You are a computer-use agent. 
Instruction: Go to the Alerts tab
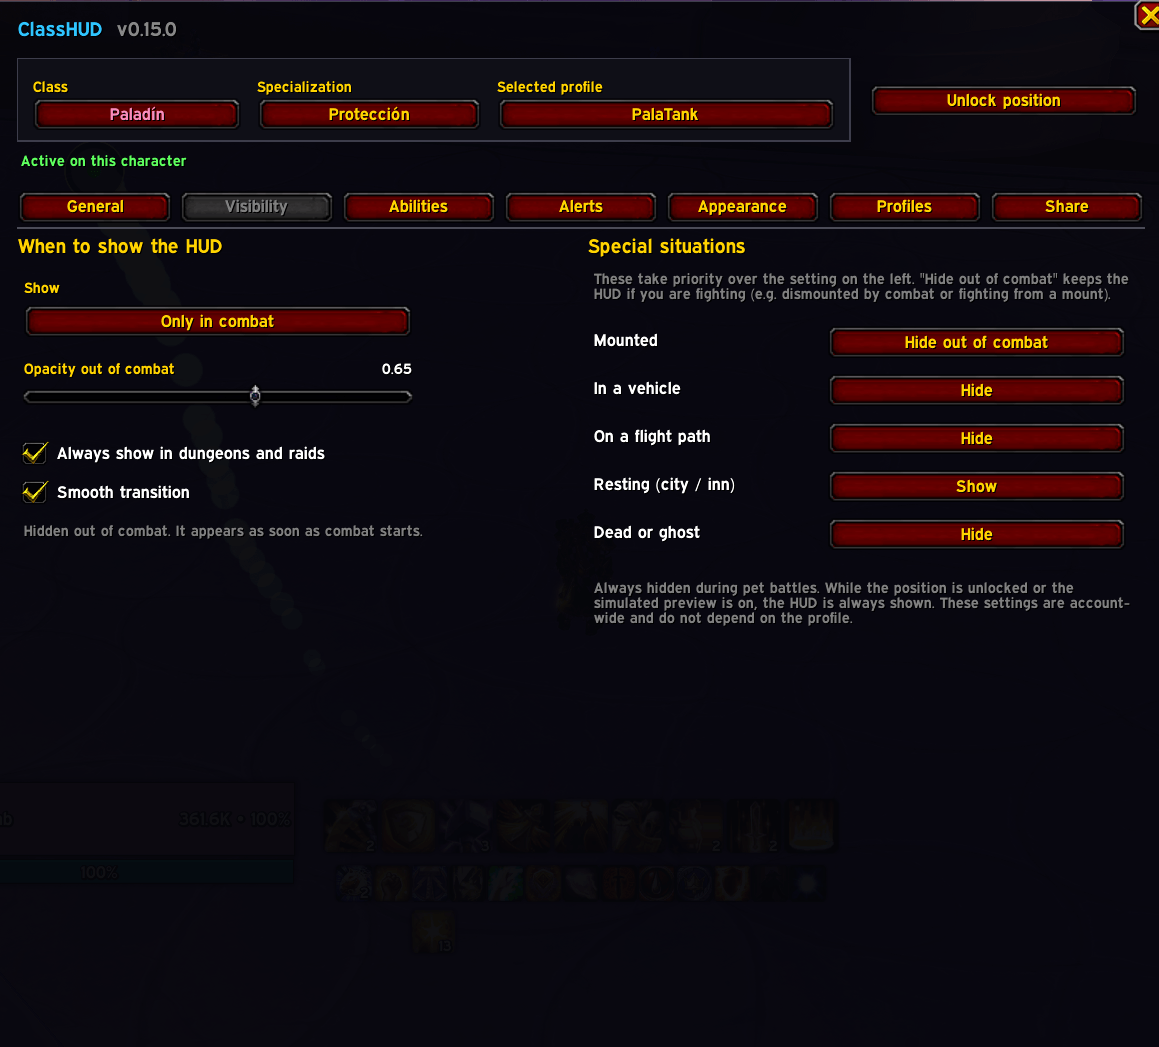coord(581,207)
